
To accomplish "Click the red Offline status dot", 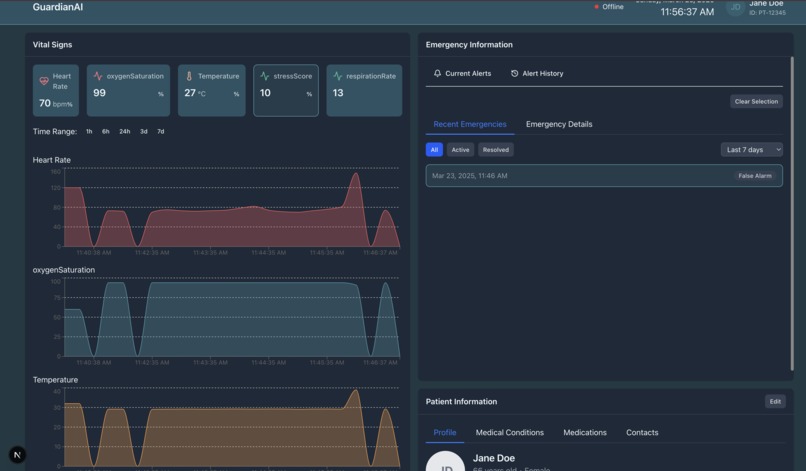I will pyautogui.click(x=596, y=7).
